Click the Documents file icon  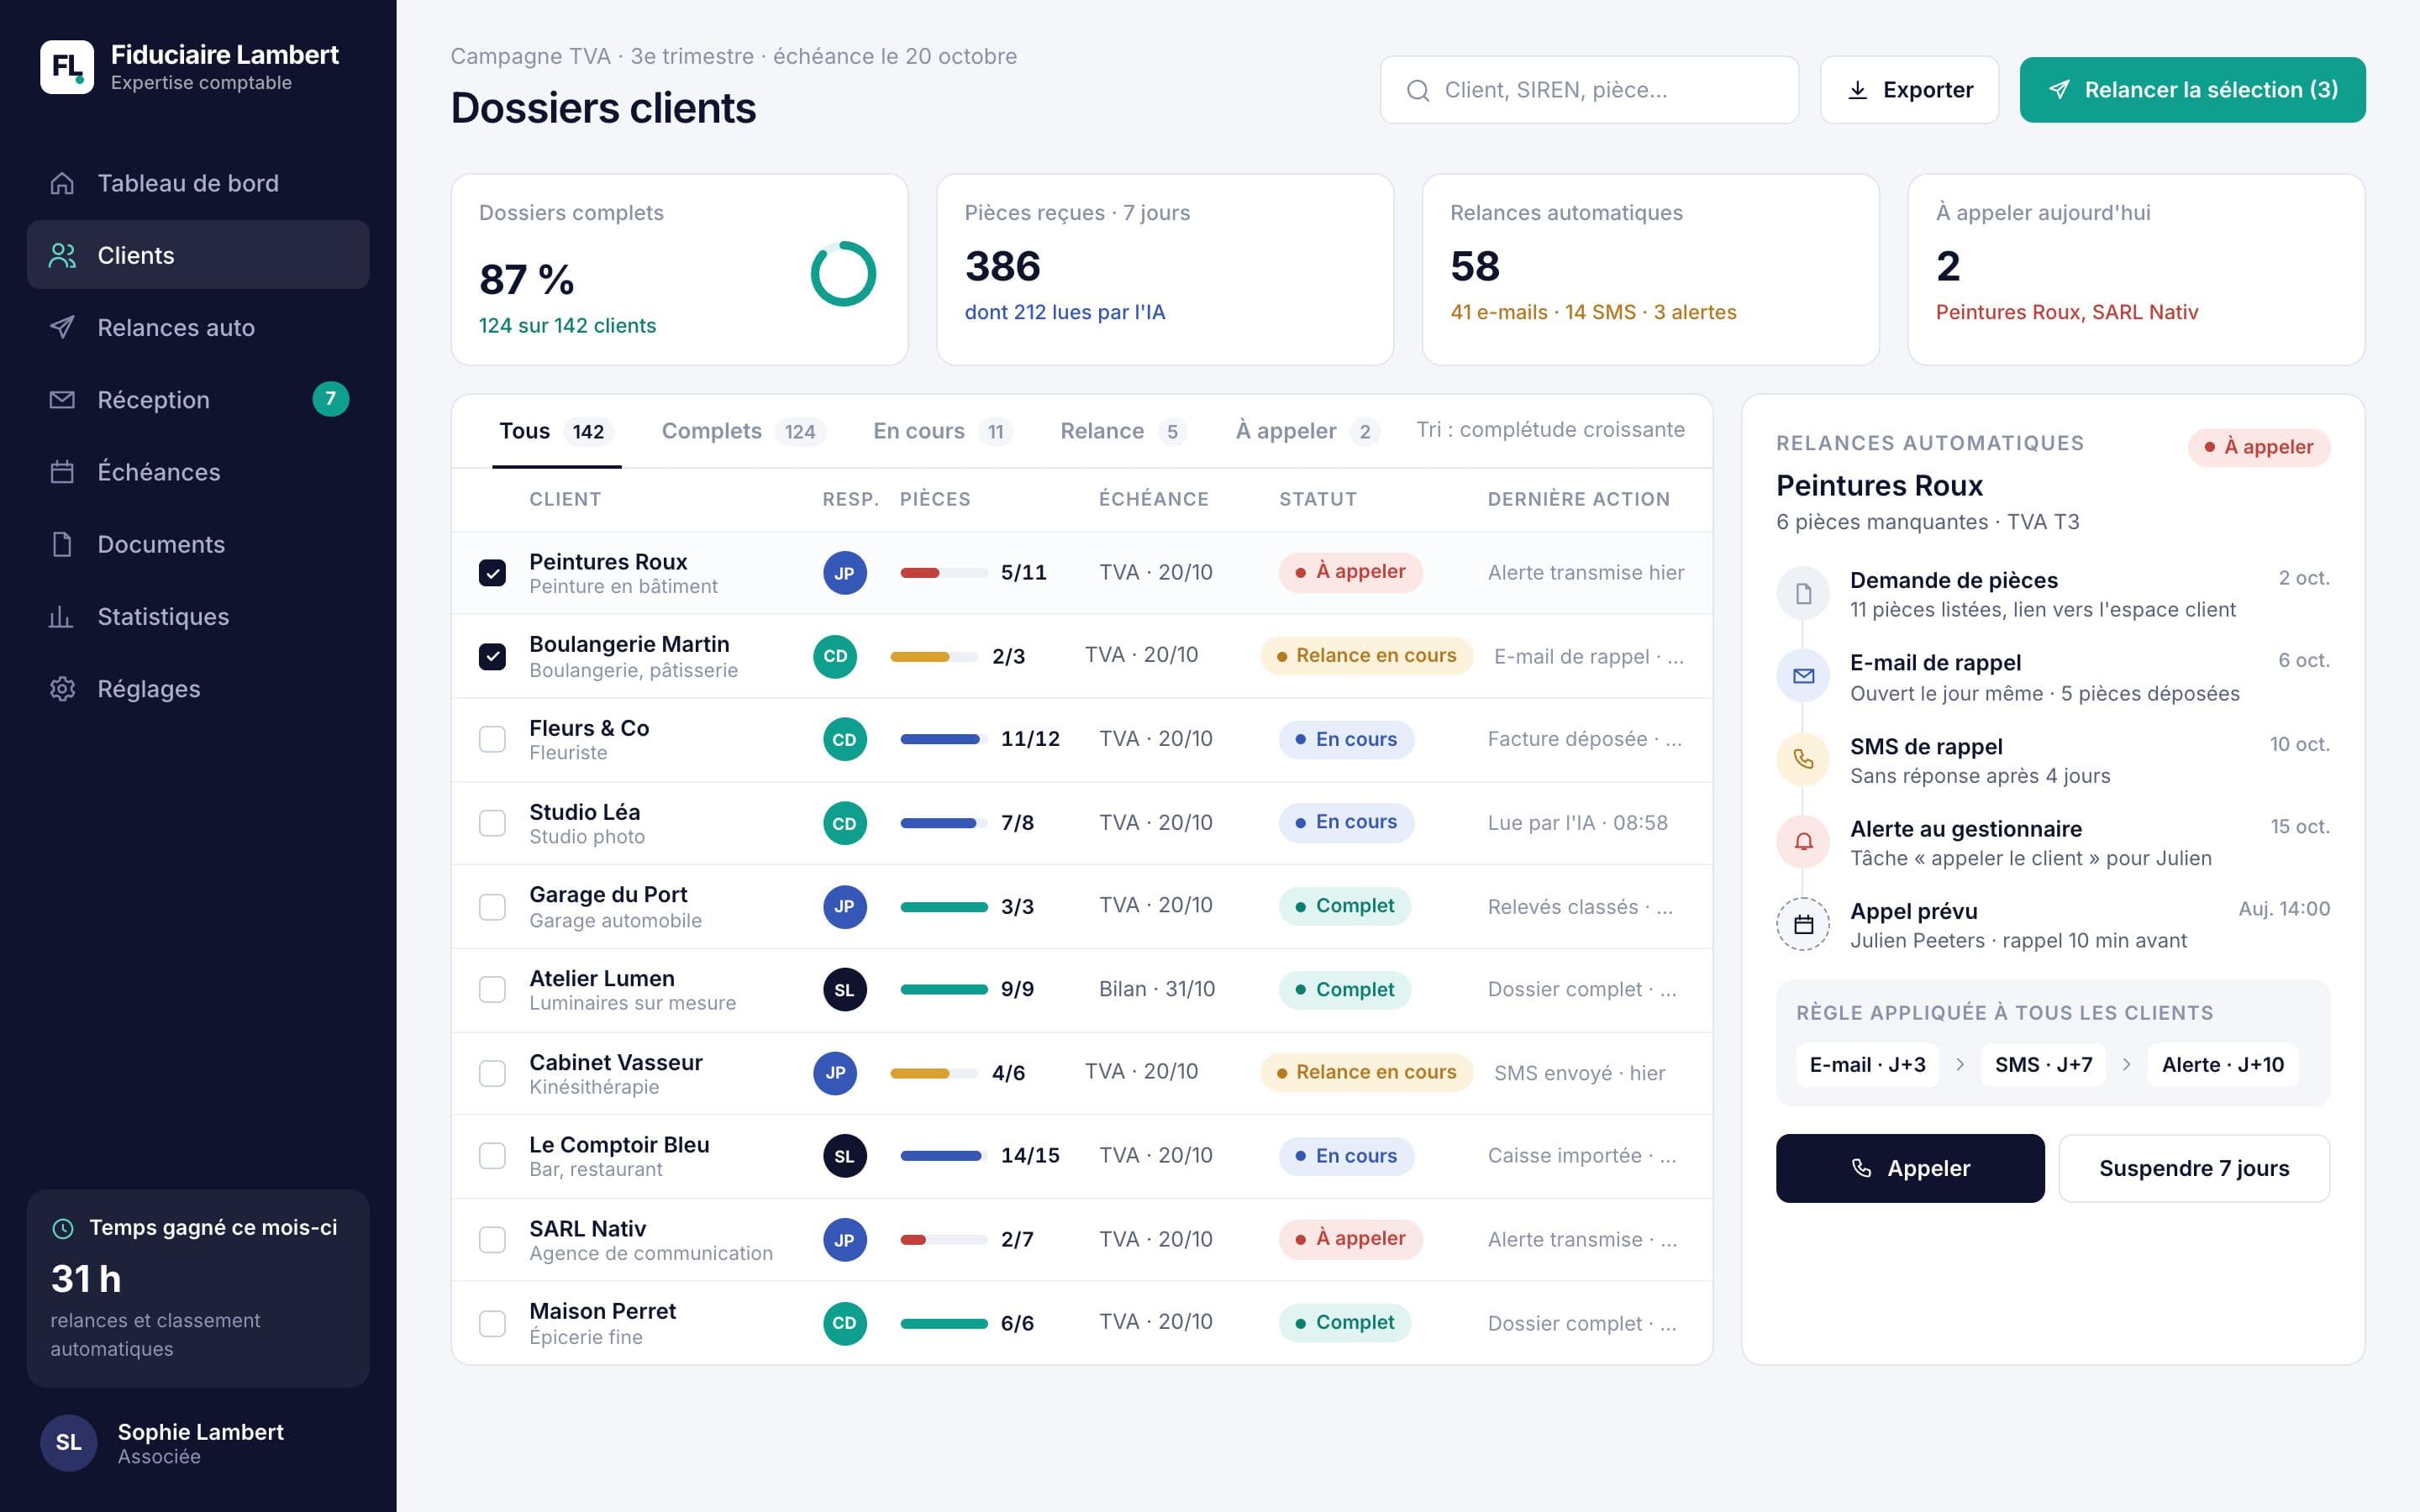tap(62, 544)
